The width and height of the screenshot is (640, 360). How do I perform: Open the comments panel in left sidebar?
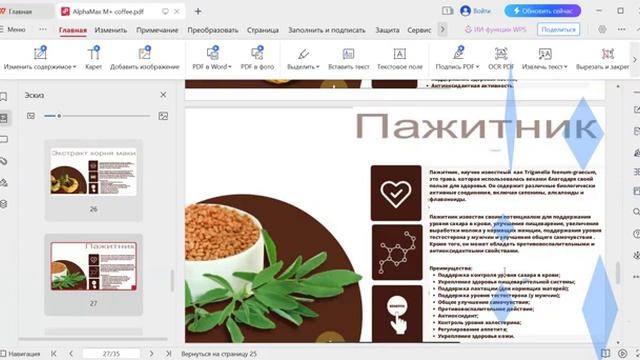4,140
